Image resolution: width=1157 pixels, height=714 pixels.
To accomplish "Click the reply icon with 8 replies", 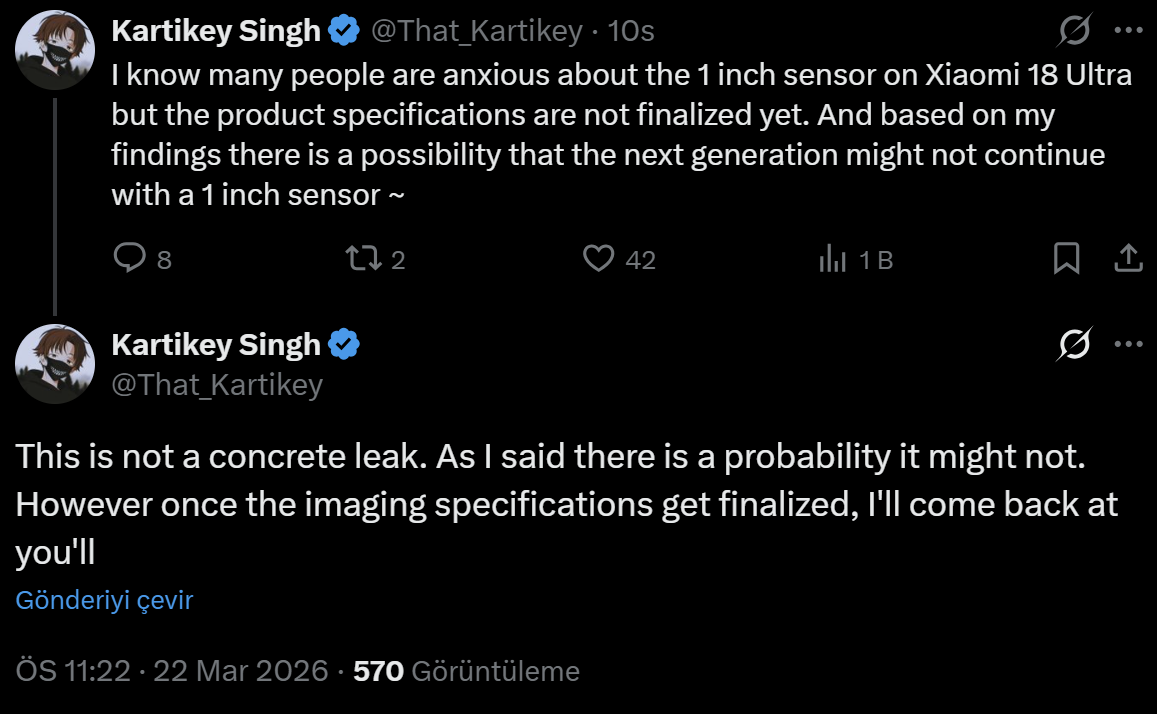I will (130, 259).
